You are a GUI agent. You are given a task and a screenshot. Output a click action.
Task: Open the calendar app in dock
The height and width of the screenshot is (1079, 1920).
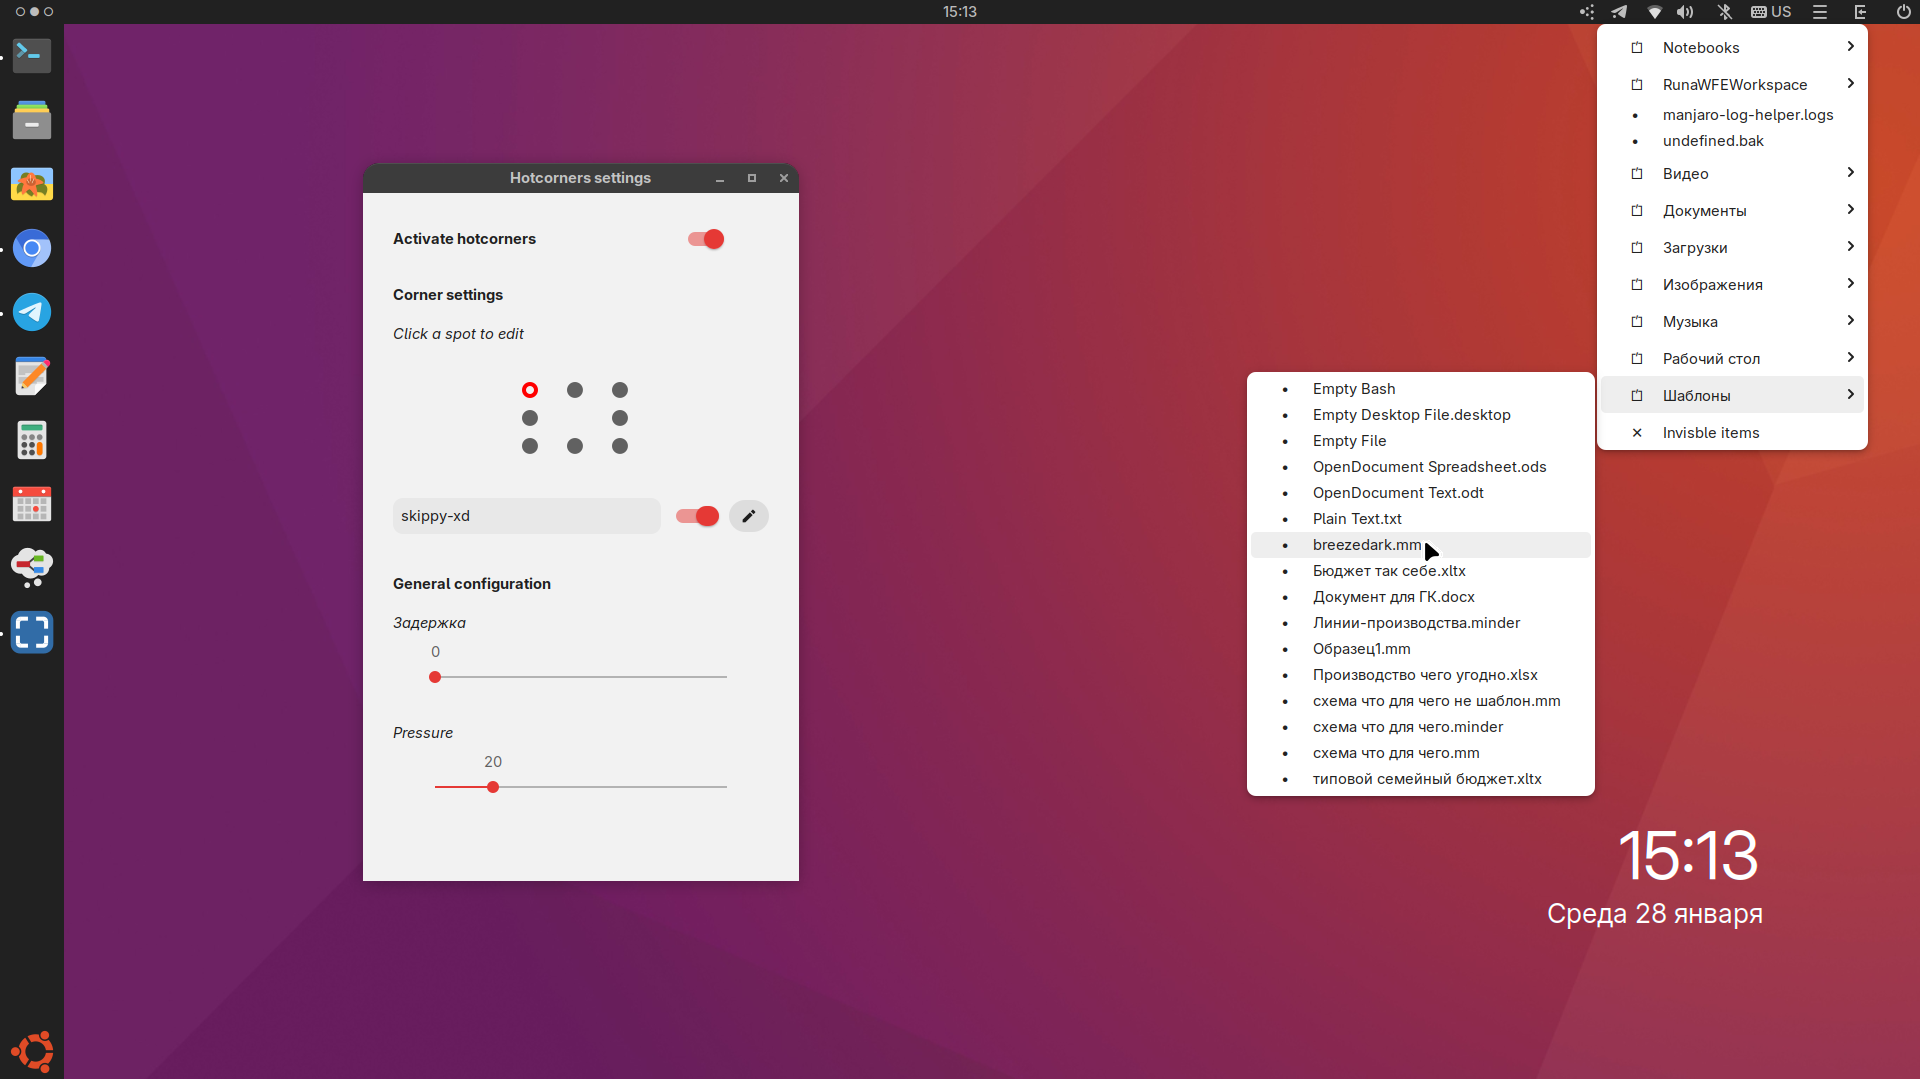[x=32, y=504]
